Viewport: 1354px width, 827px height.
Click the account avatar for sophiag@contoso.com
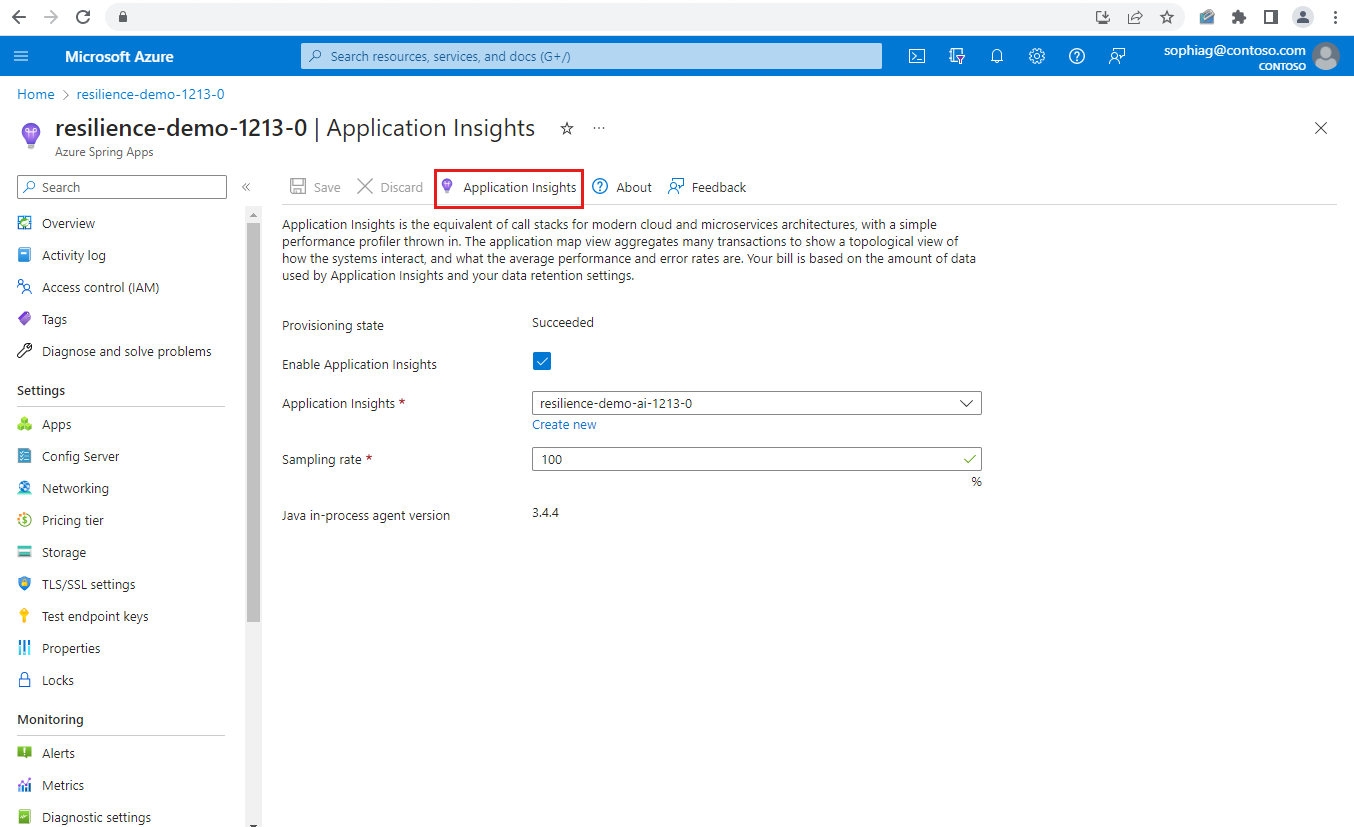[x=1326, y=56]
